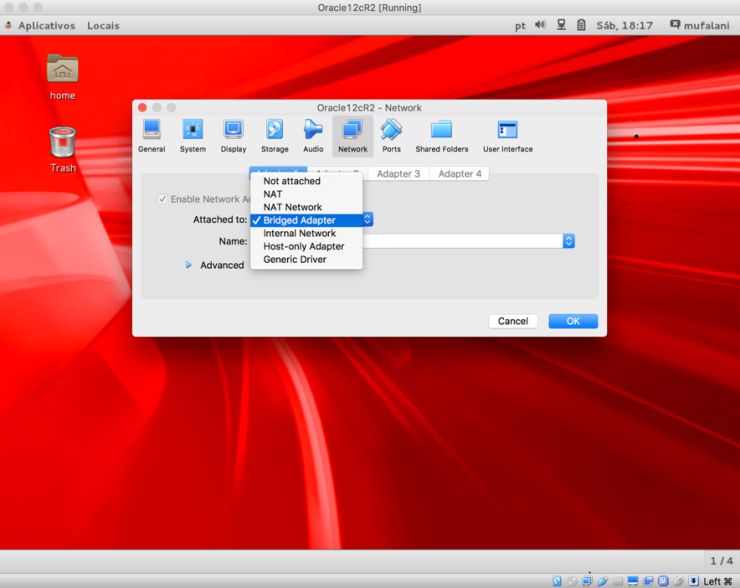Toggle Enable Network Adapter checkbox

pos(163,199)
